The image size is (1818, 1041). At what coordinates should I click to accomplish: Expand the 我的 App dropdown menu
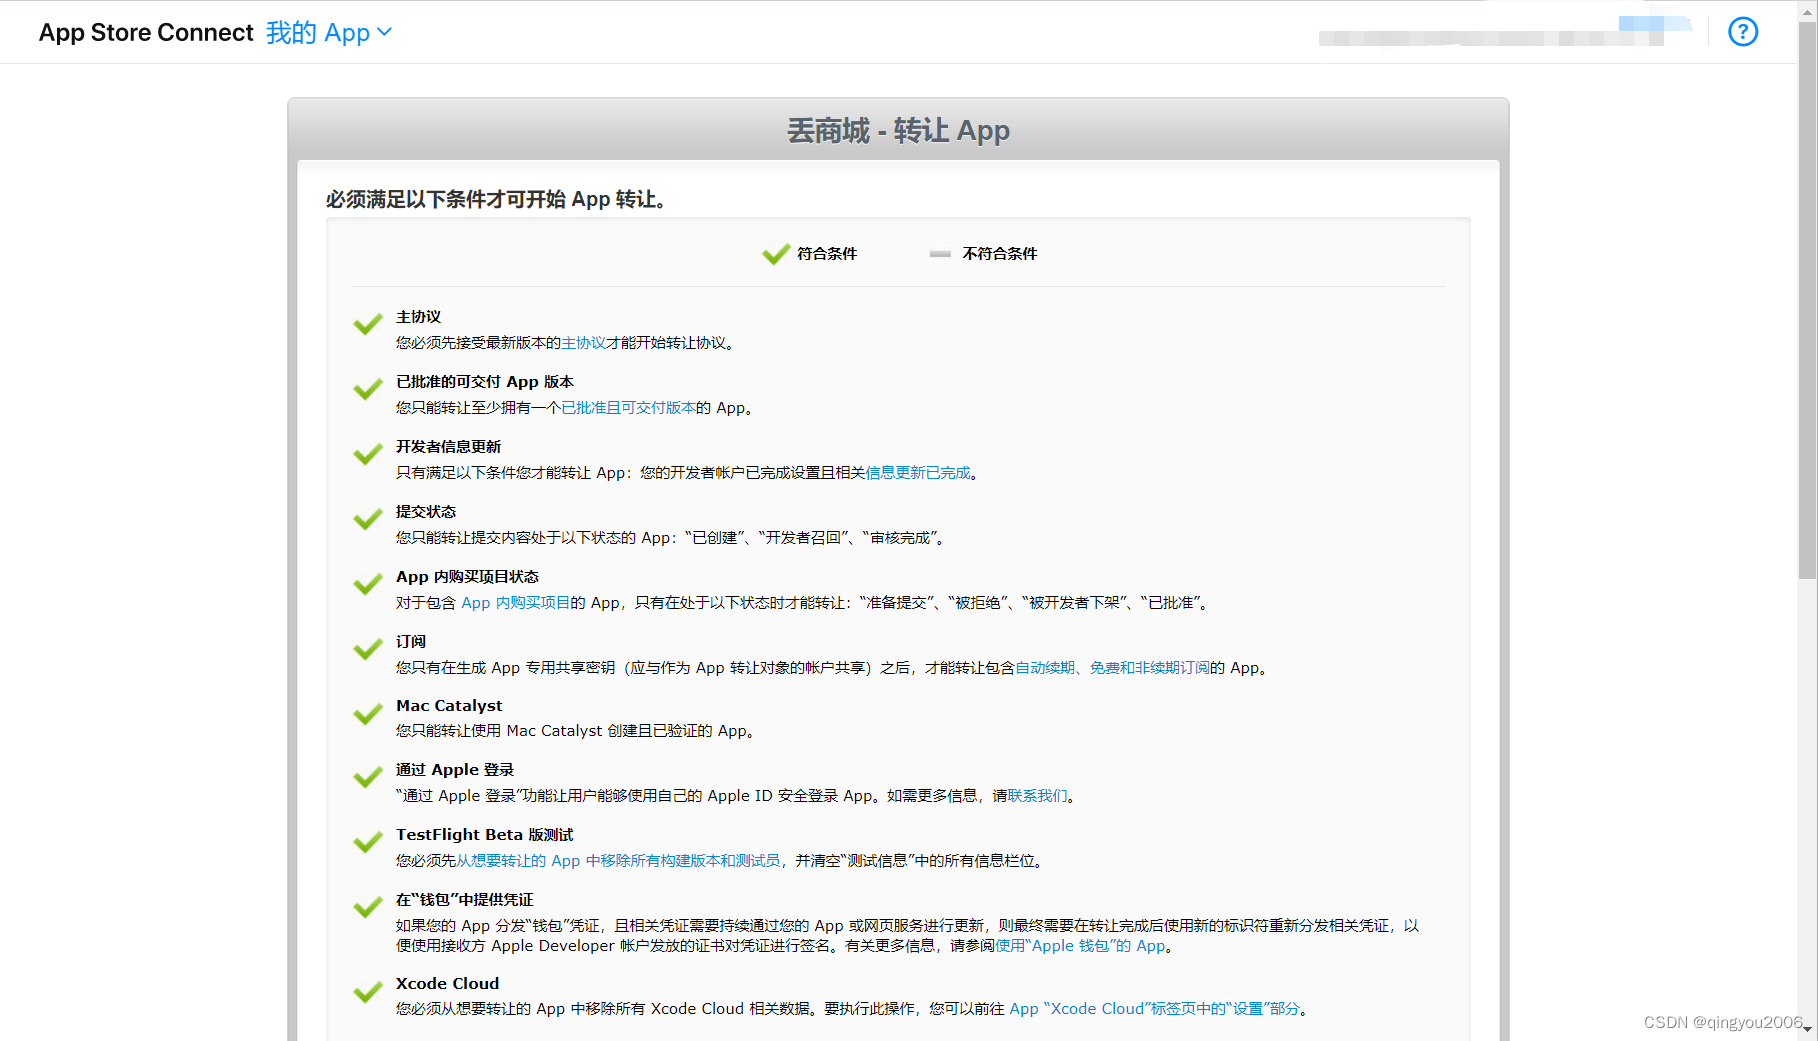pyautogui.click(x=329, y=33)
